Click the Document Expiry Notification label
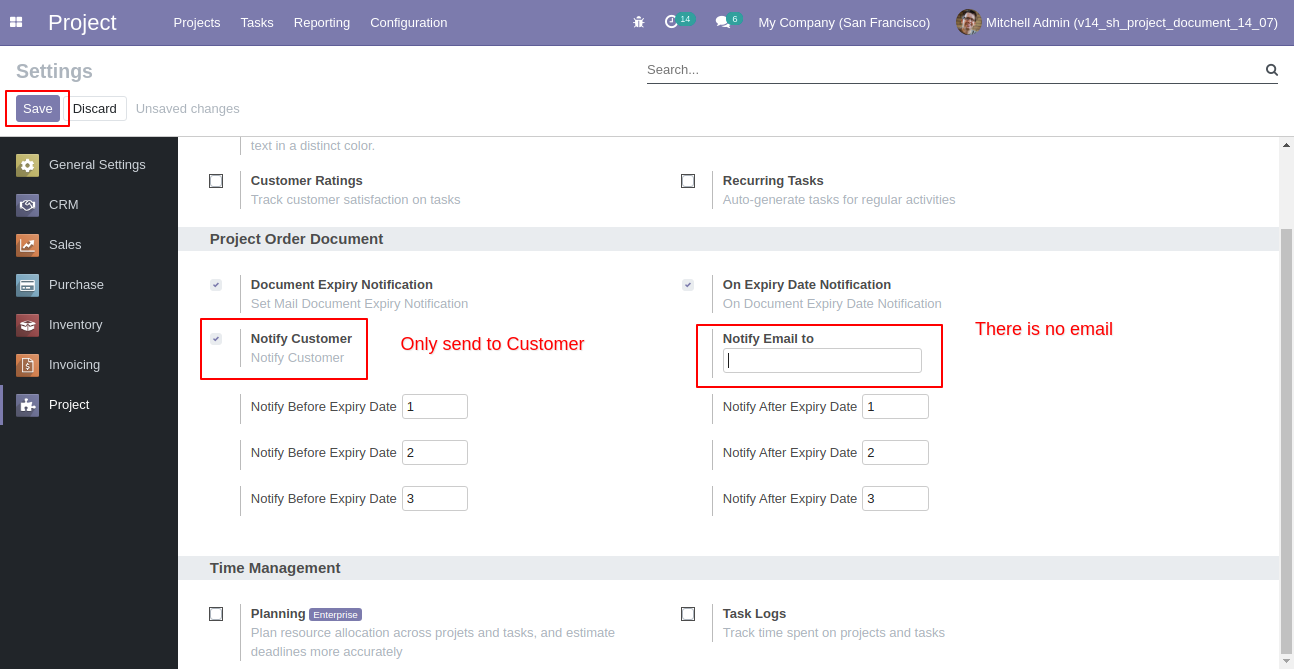Viewport: 1294px width, 669px height. tap(342, 285)
